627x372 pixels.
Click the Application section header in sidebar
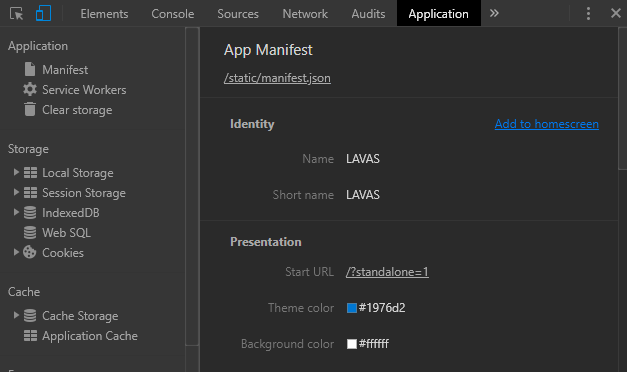[x=38, y=46]
